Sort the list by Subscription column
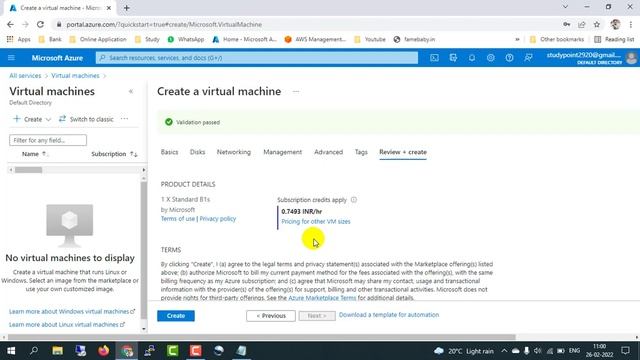 [x=114, y=154]
